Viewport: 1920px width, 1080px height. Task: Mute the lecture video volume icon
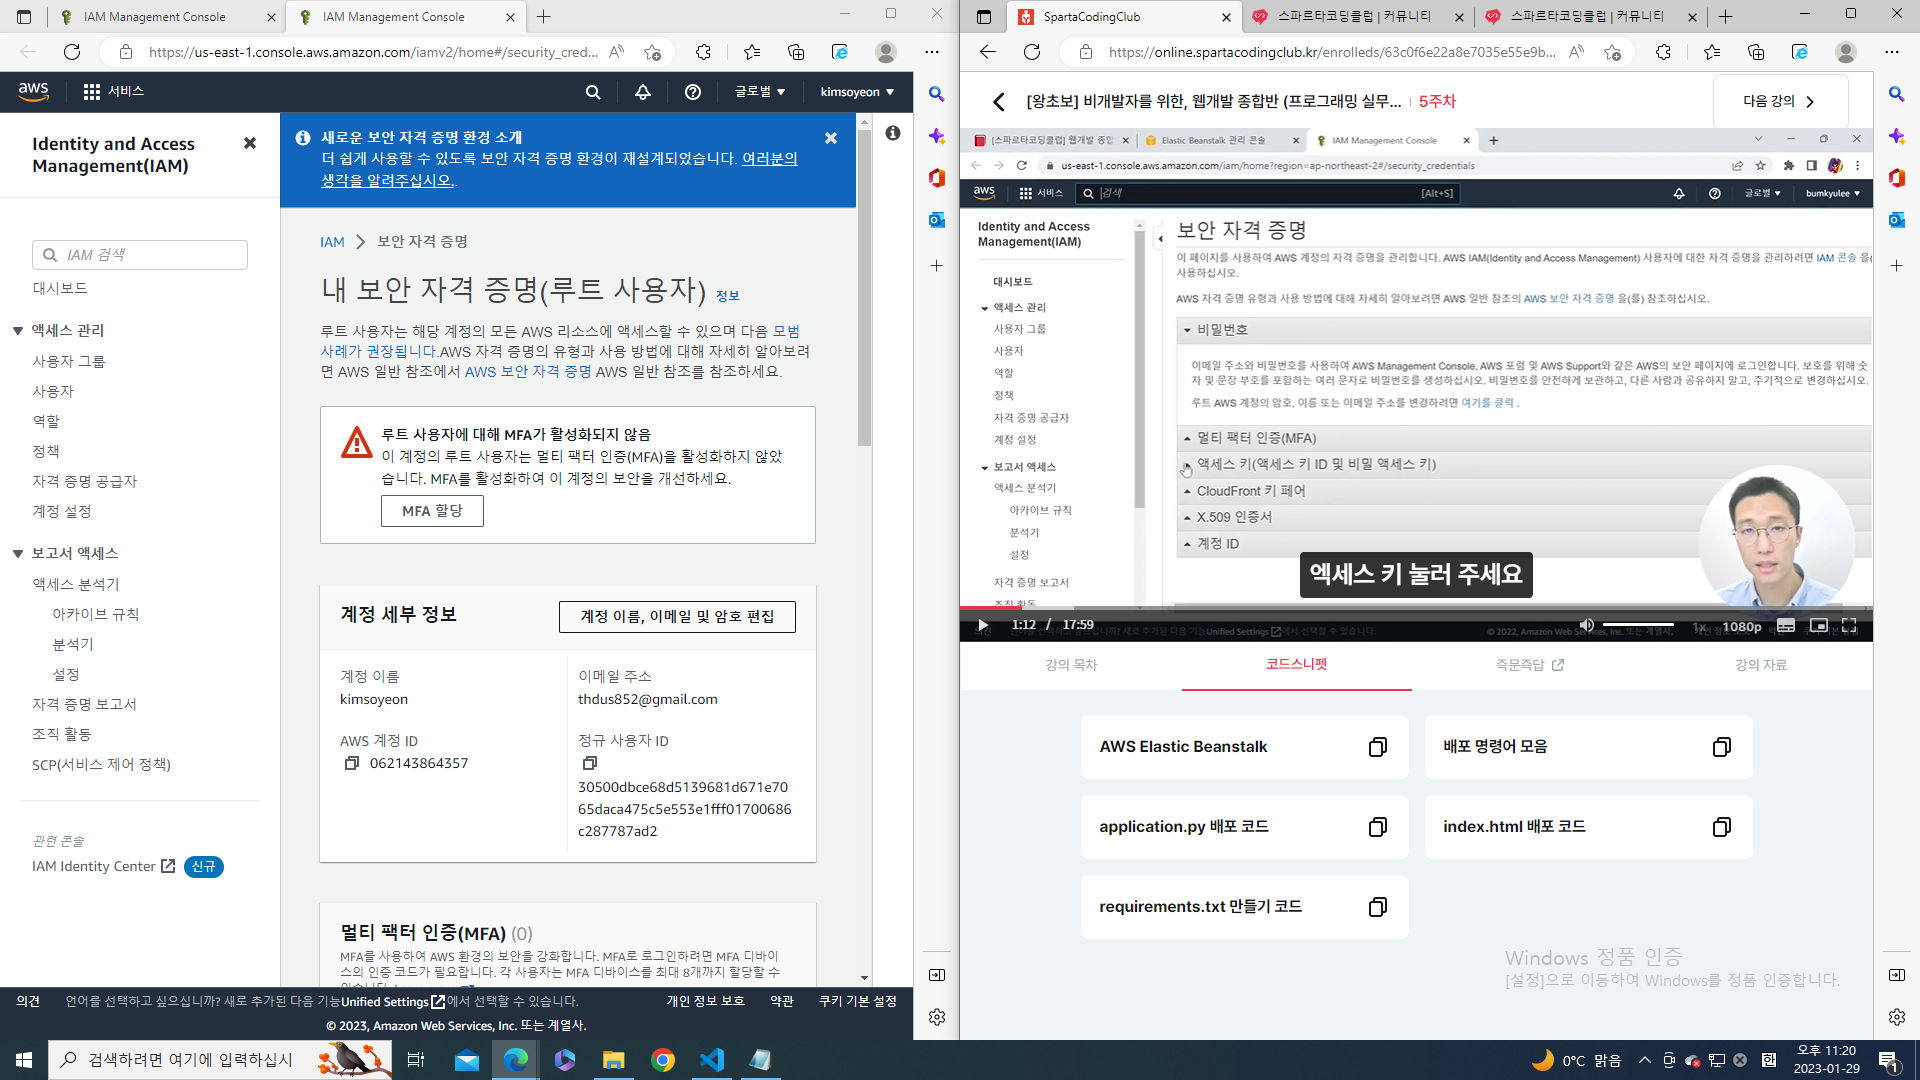1586,625
